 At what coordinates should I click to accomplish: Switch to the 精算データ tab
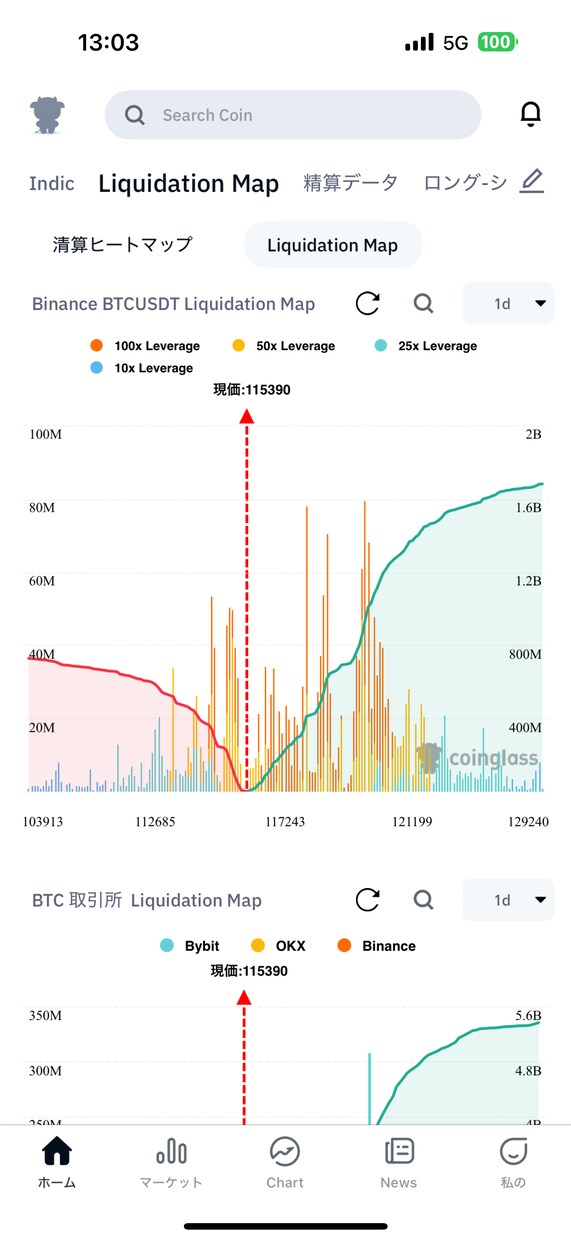click(351, 183)
